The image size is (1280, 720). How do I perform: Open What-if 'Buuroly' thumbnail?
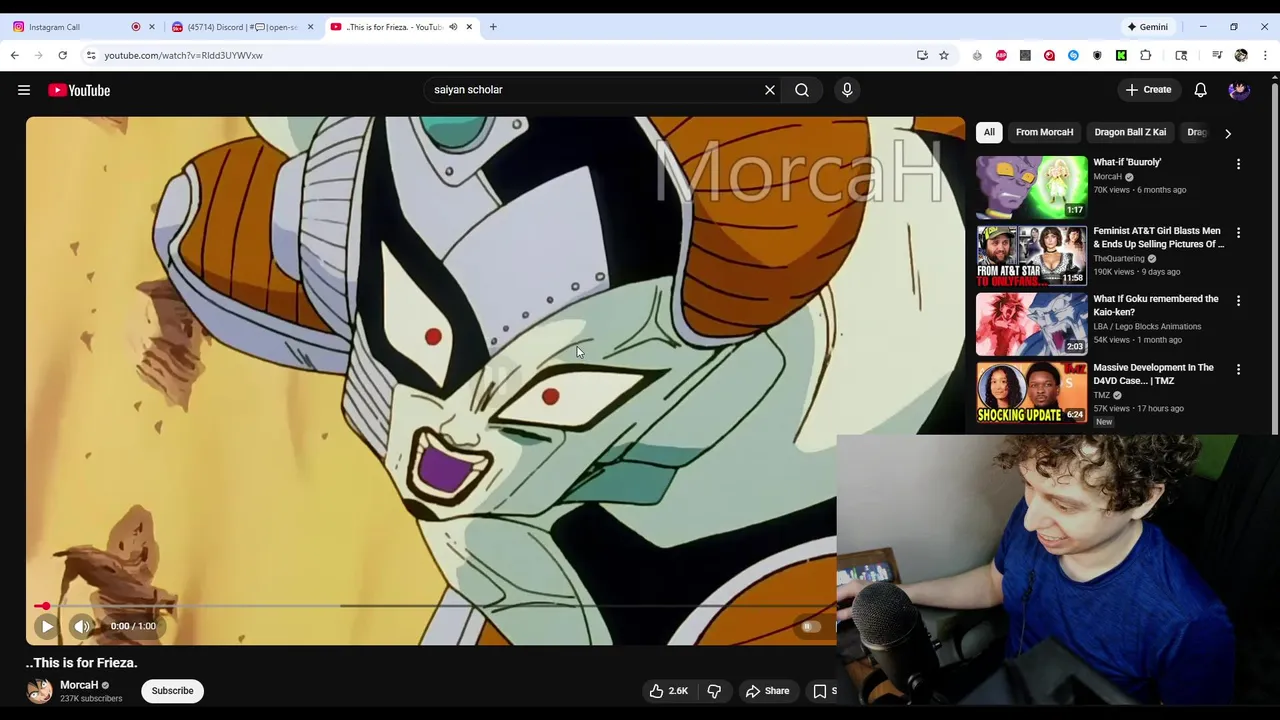[1031, 187]
